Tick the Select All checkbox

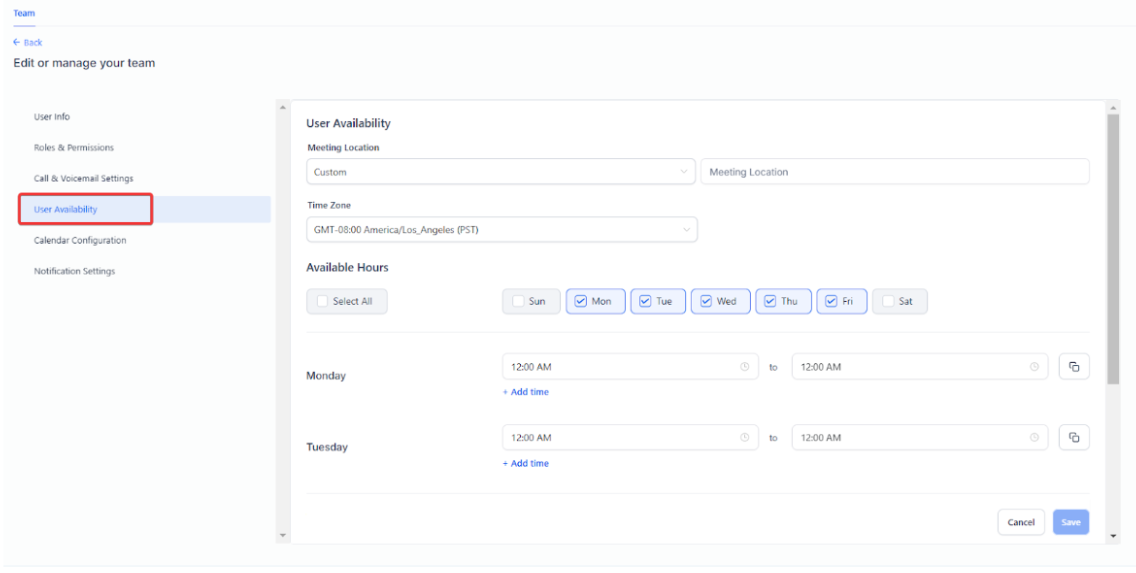(x=322, y=301)
